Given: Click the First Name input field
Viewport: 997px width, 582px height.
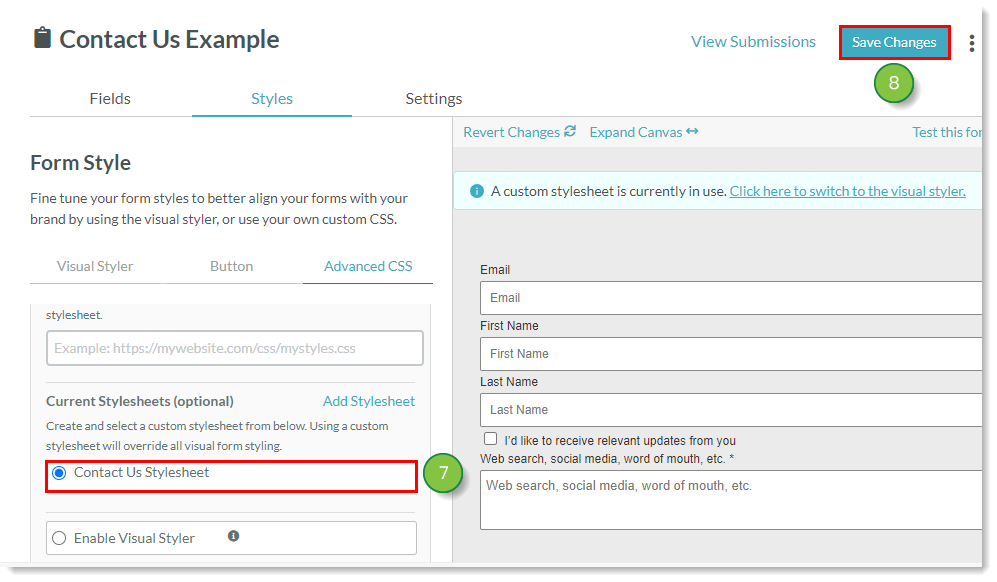Looking at the screenshot, I should pyautogui.click(x=731, y=354).
